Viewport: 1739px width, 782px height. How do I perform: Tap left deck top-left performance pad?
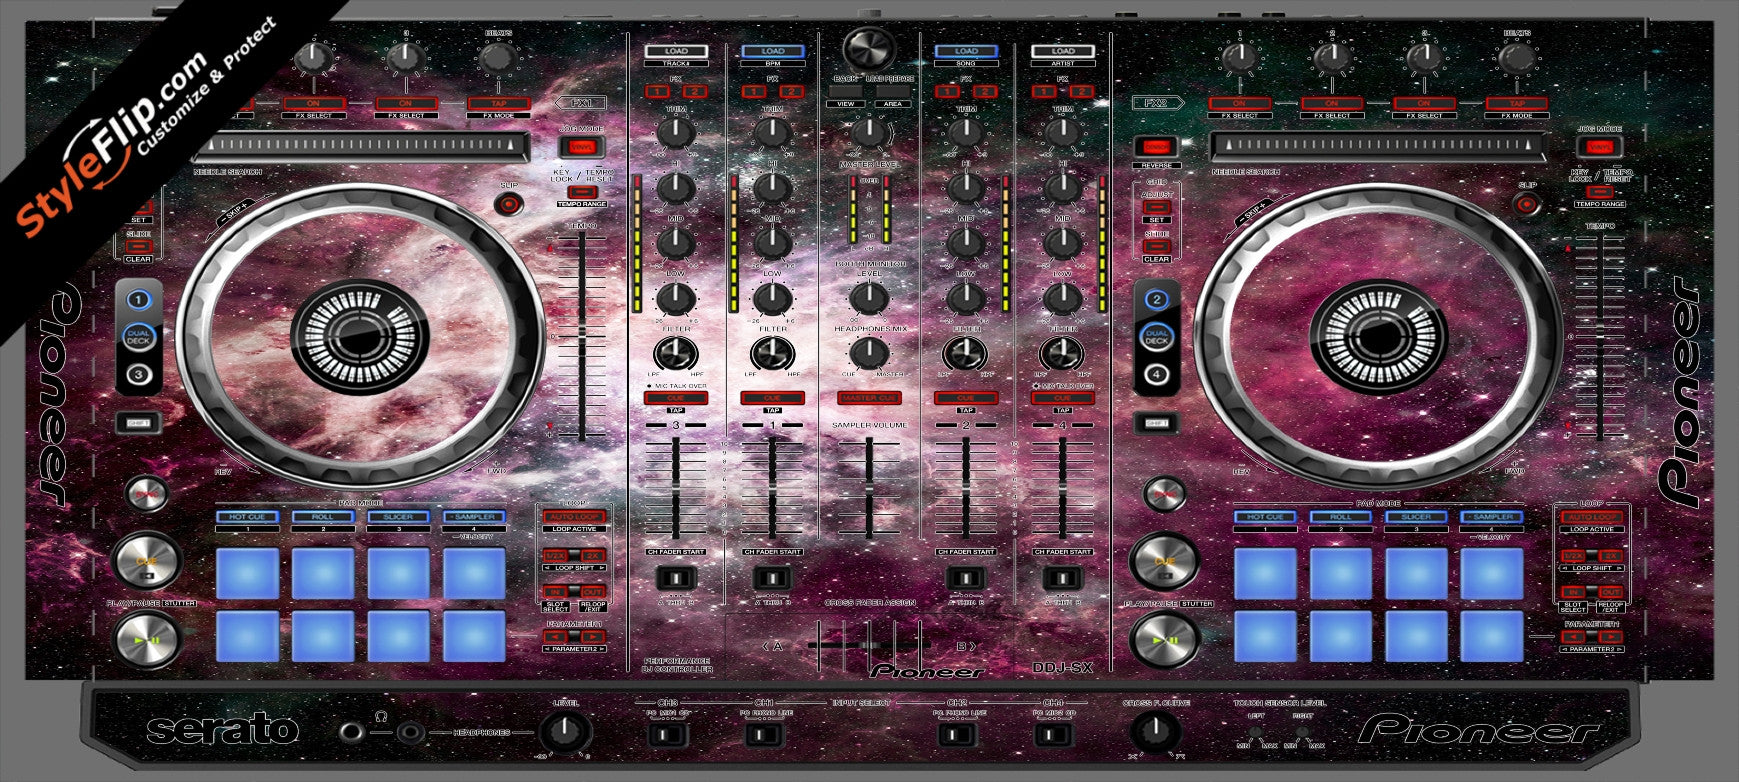click(247, 573)
